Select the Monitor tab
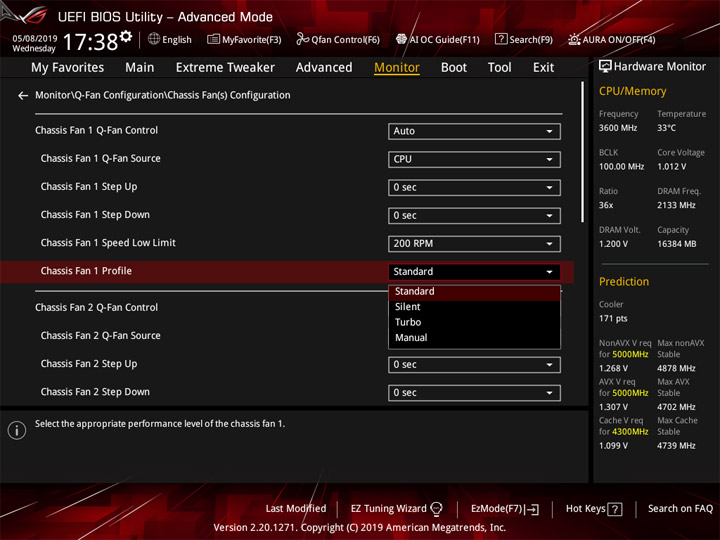Image resolution: width=720 pixels, height=540 pixels. pos(397,68)
